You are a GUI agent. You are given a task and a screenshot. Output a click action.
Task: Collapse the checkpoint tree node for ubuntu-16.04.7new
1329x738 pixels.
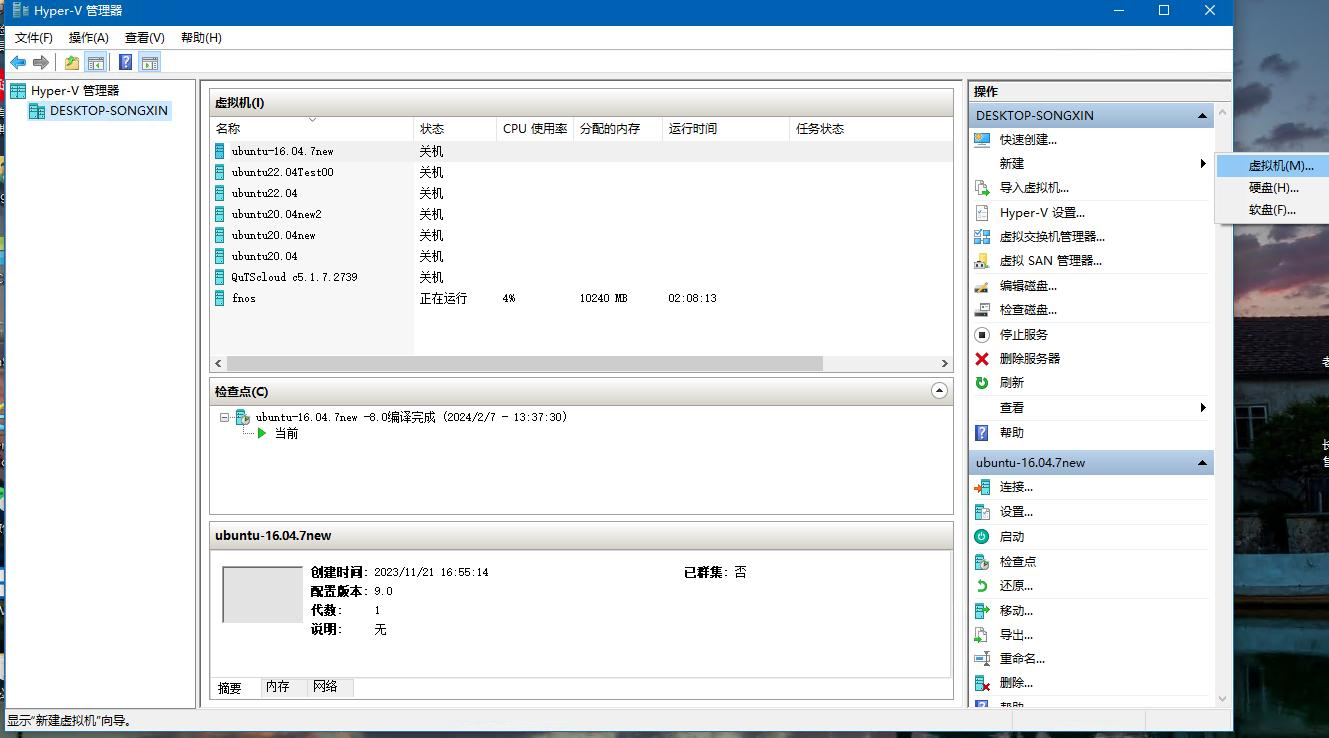(x=225, y=417)
